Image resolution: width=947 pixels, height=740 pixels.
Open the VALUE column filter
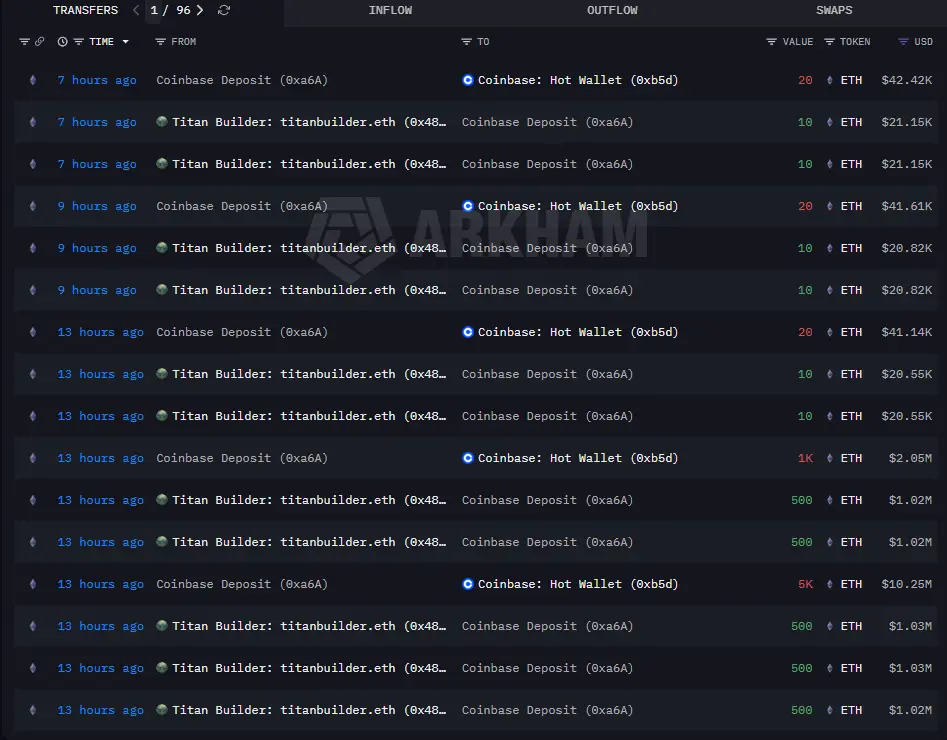[x=771, y=42]
